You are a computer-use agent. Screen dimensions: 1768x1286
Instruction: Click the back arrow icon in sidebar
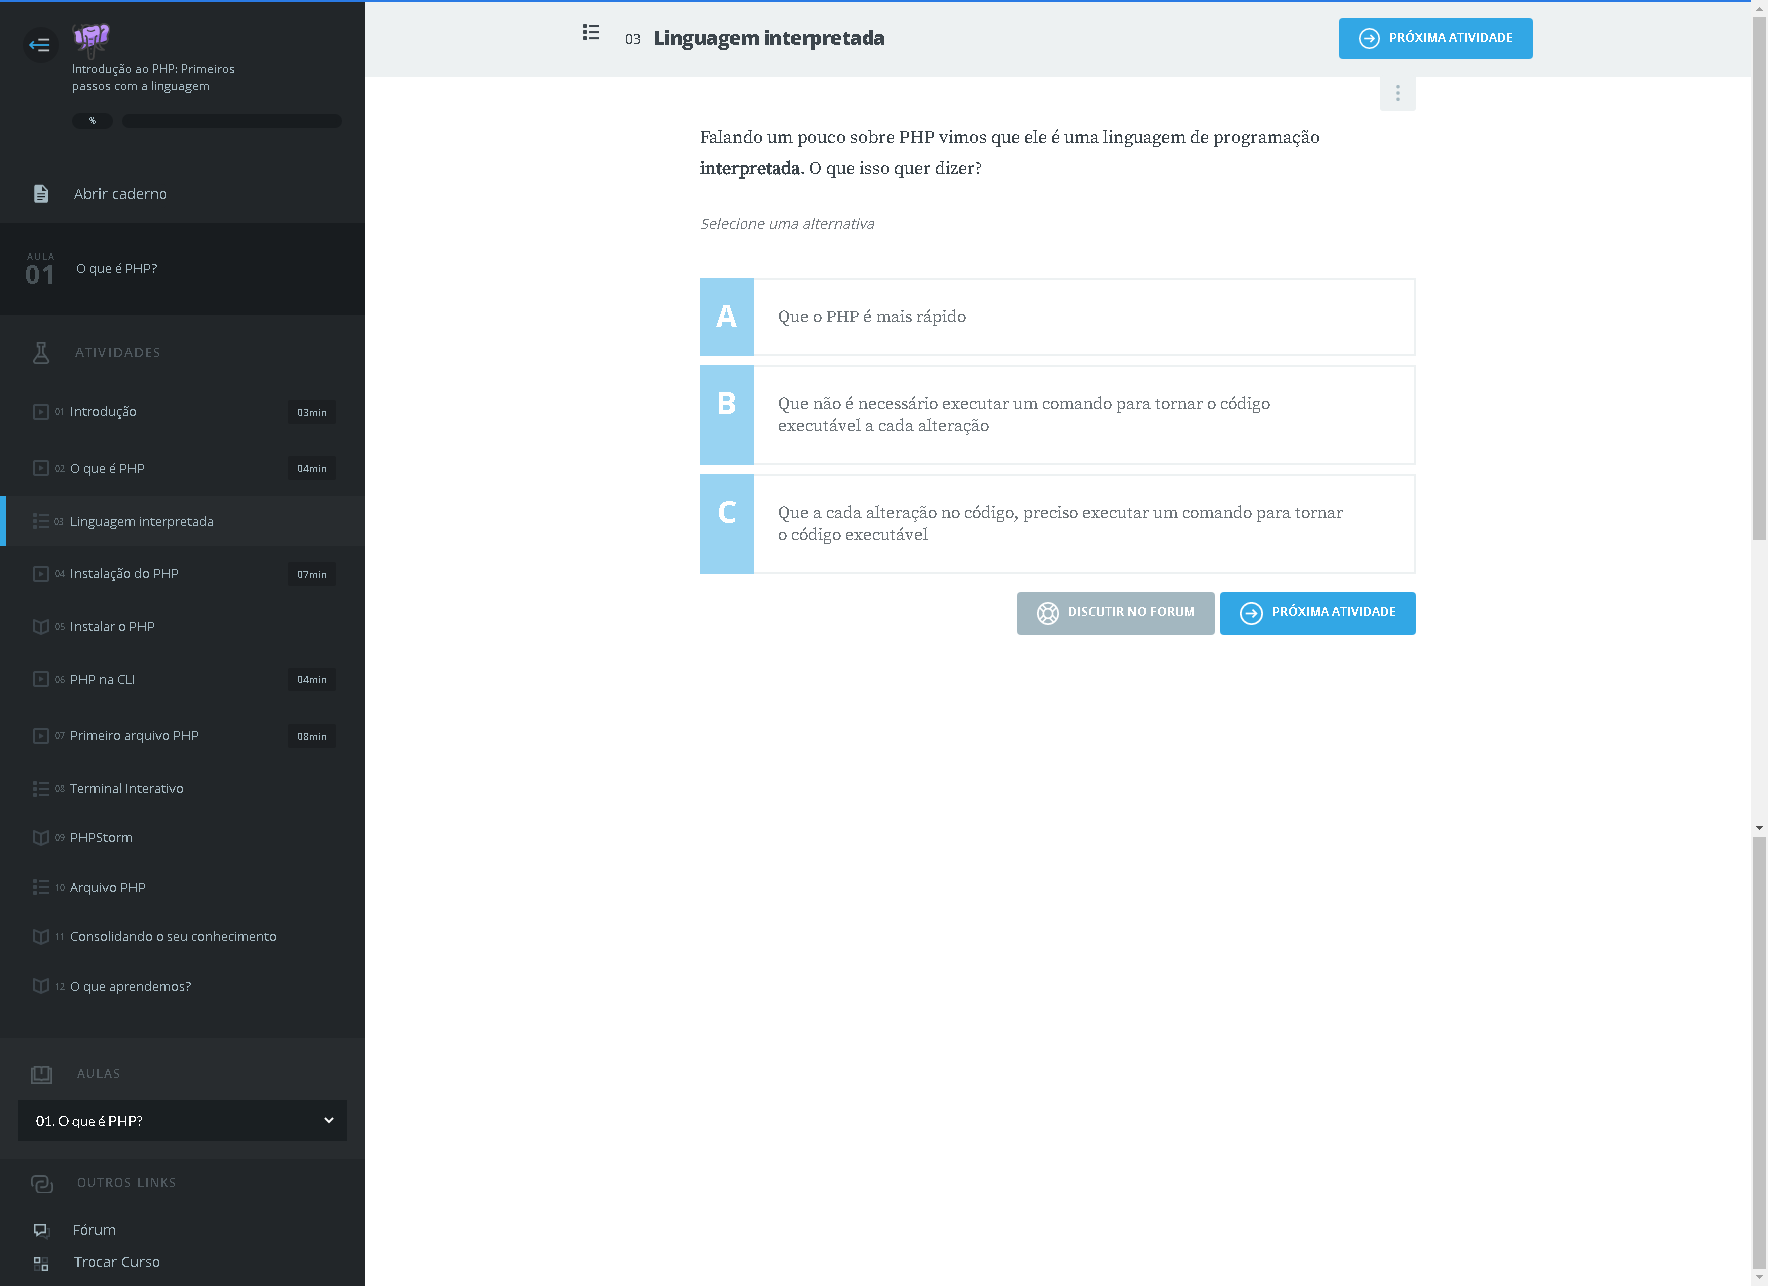pyautogui.click(x=40, y=44)
